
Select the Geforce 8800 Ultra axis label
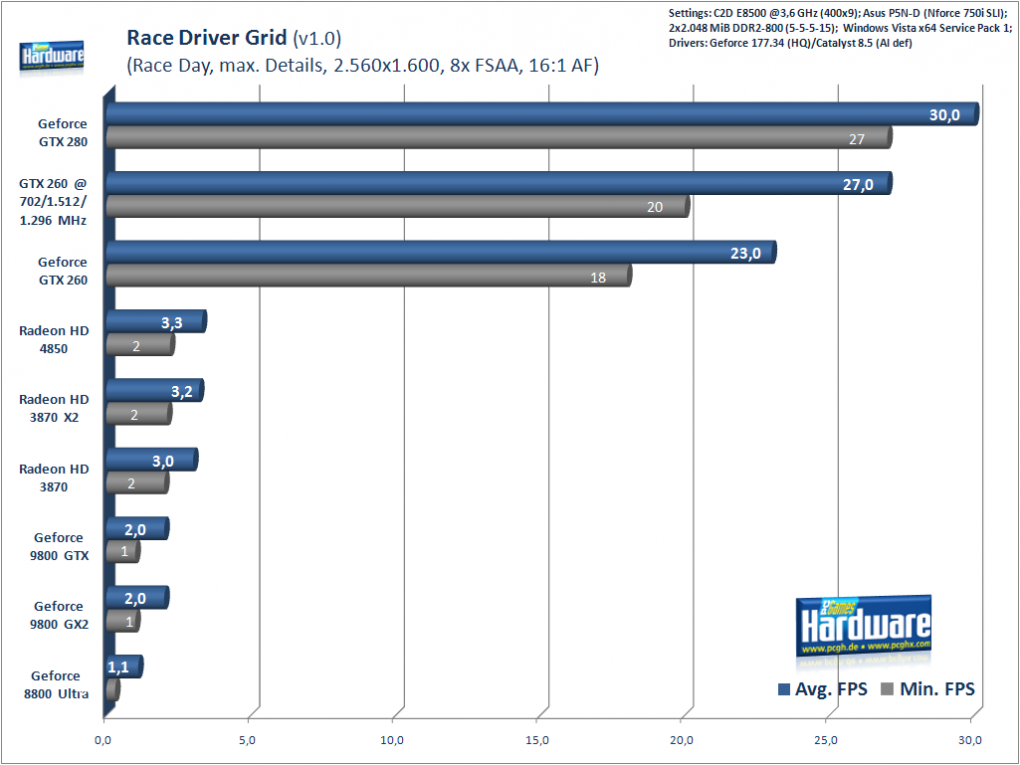pyautogui.click(x=57, y=684)
